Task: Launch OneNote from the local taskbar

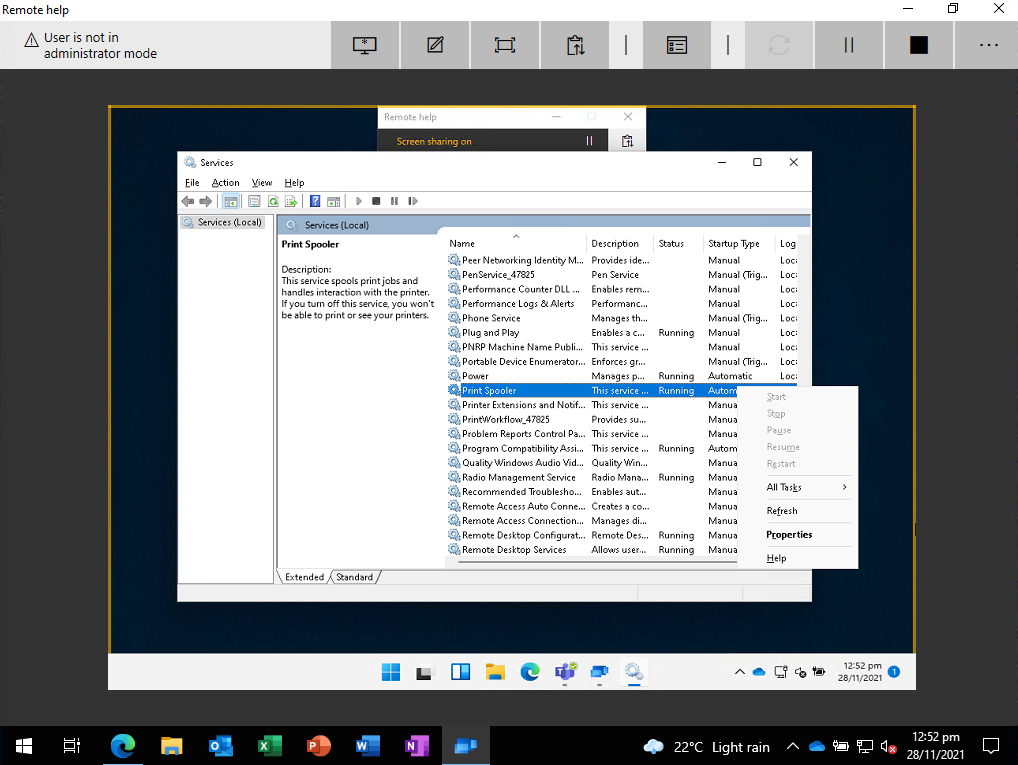Action: (x=416, y=746)
